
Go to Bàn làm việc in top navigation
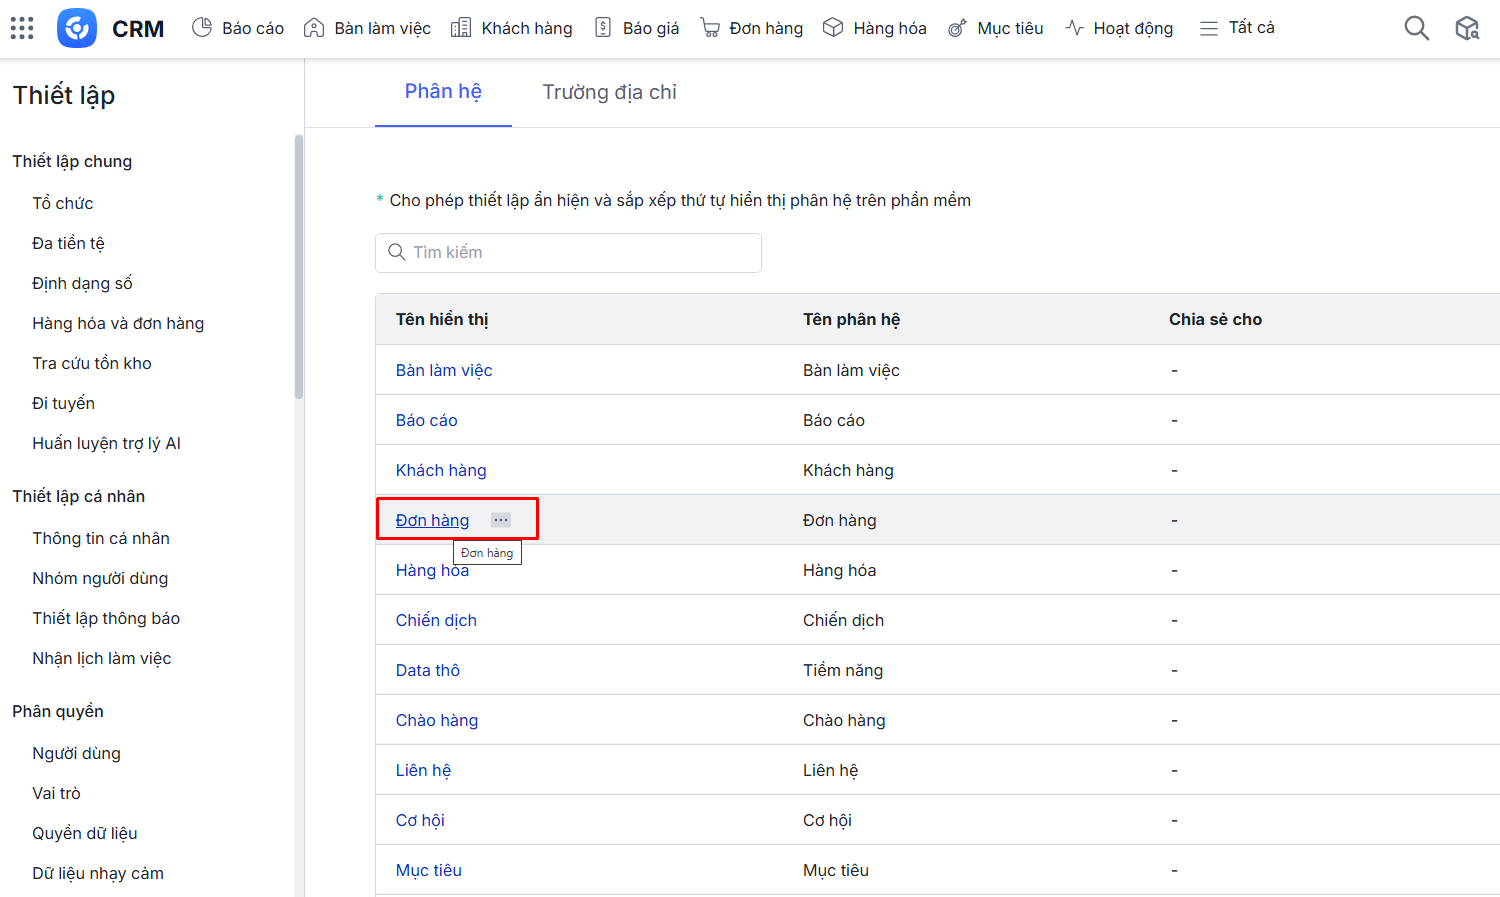[367, 28]
